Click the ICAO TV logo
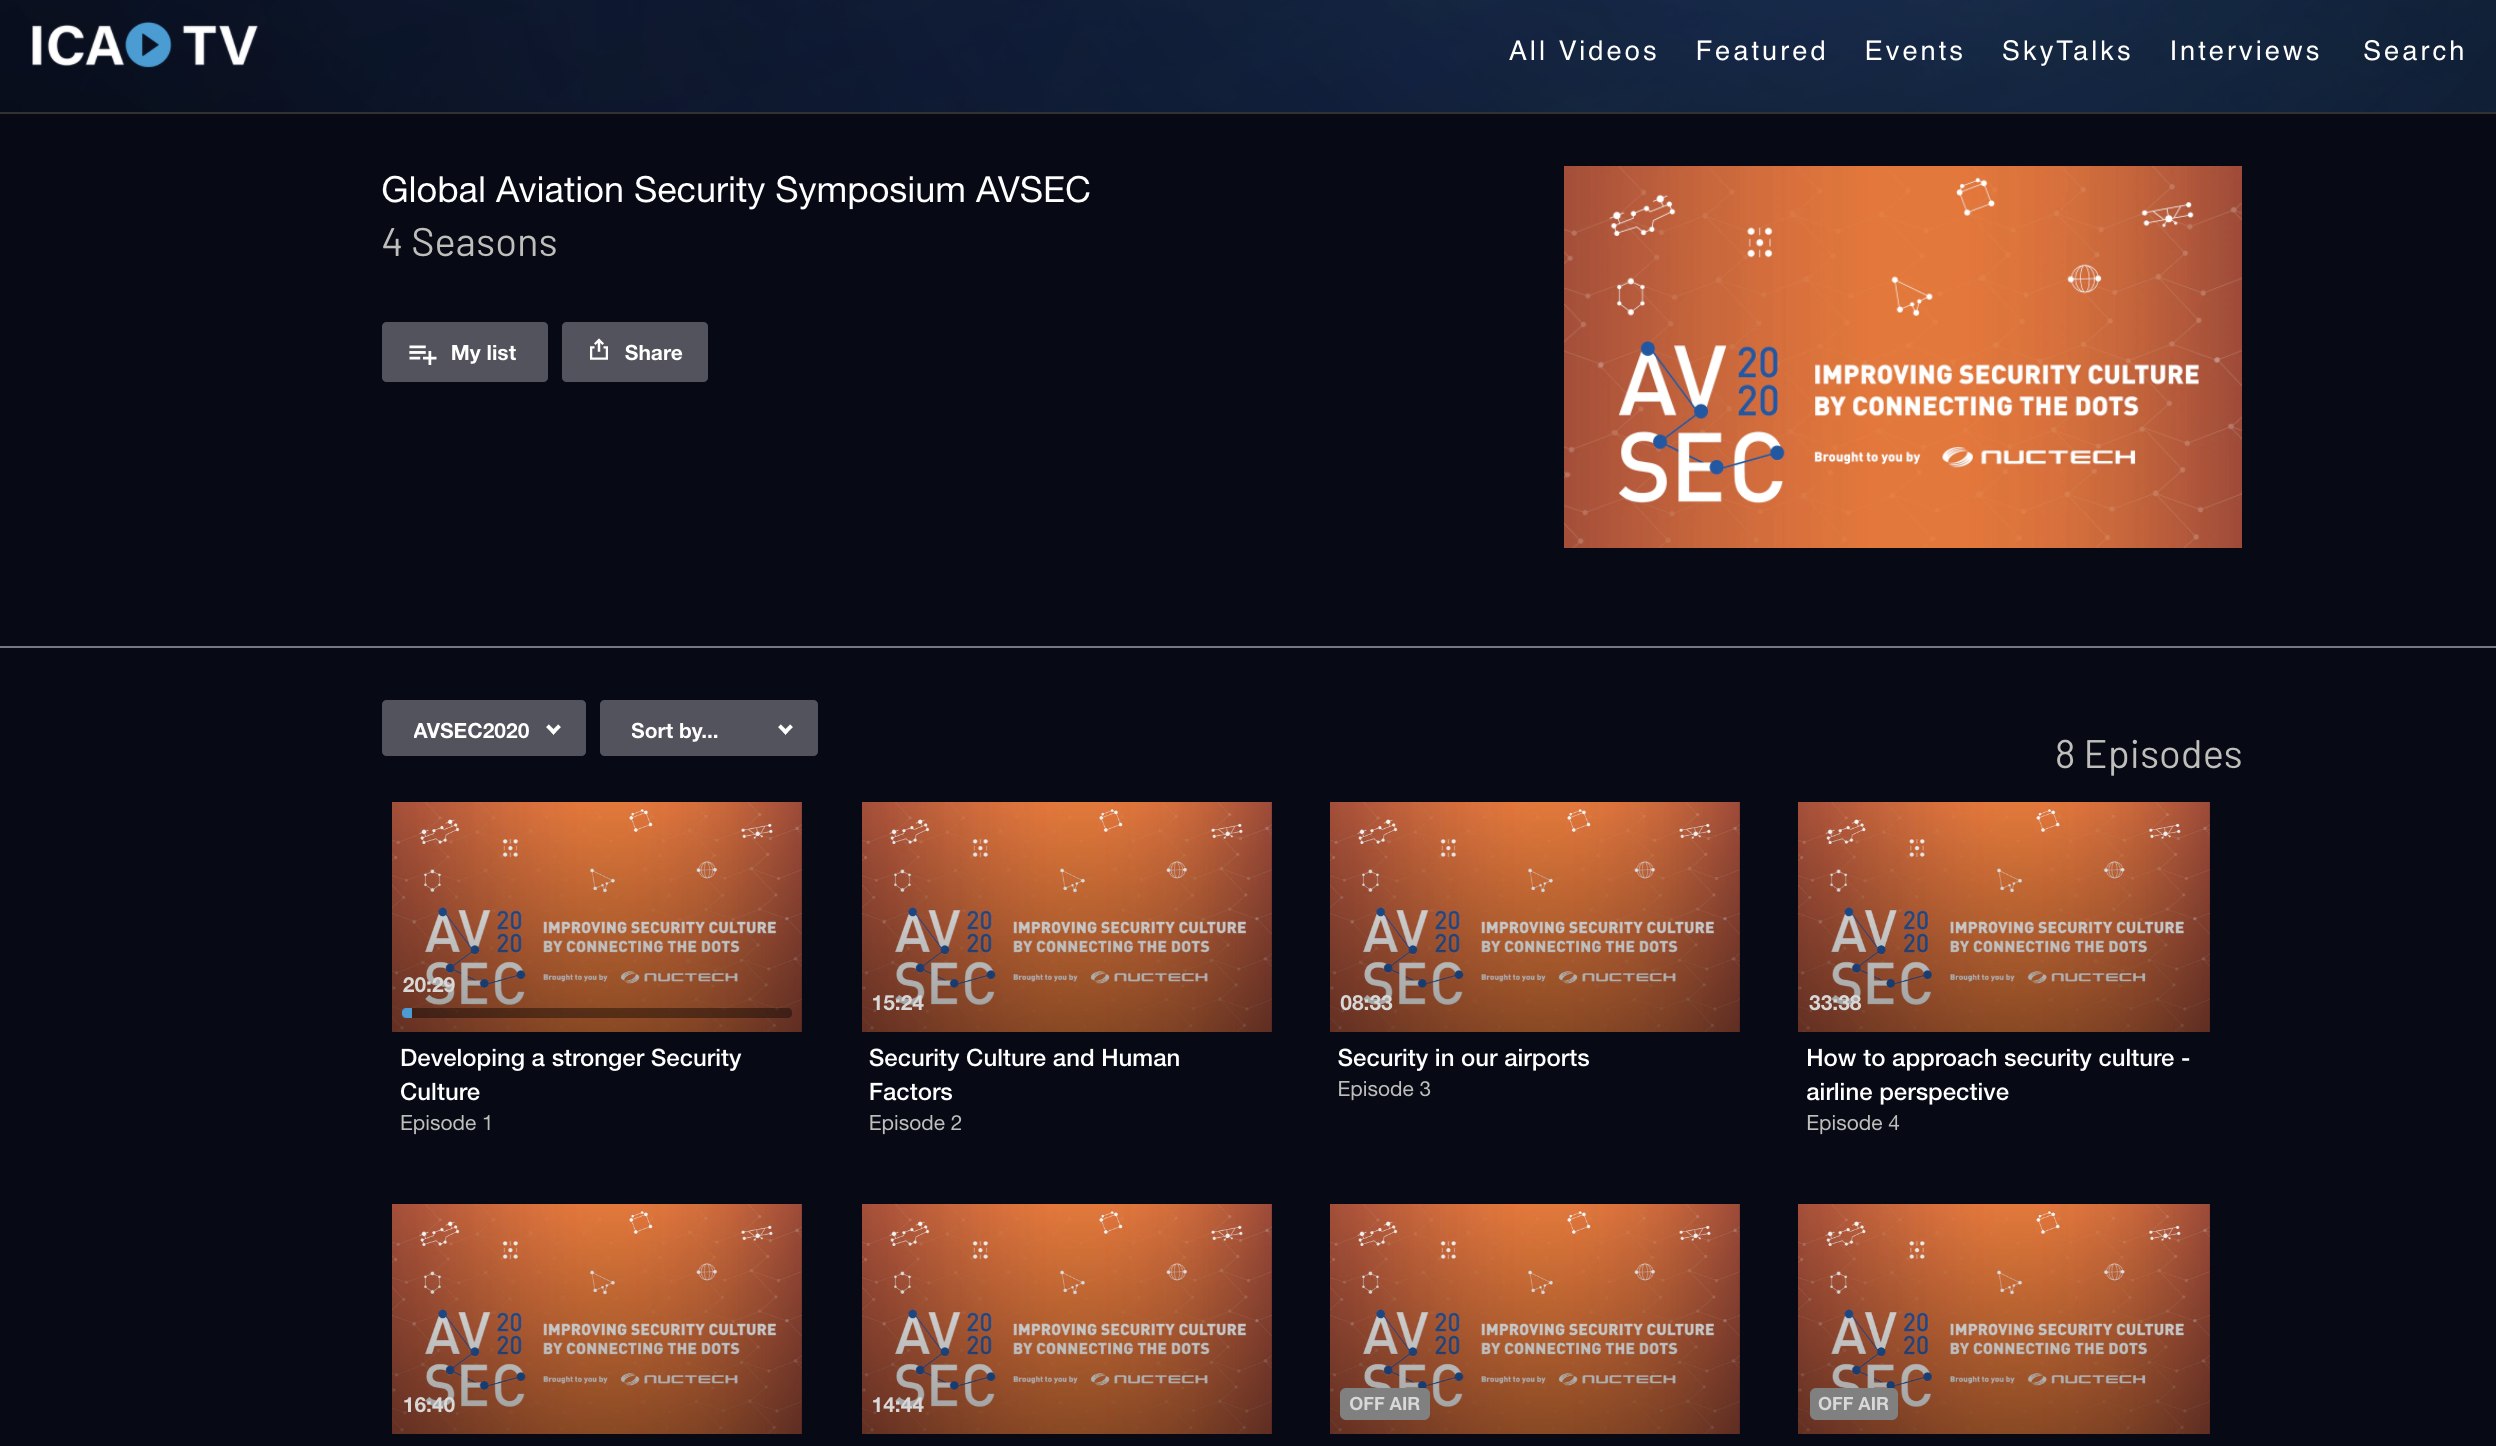Screen dimensions: 2496x1446 click(x=144, y=46)
